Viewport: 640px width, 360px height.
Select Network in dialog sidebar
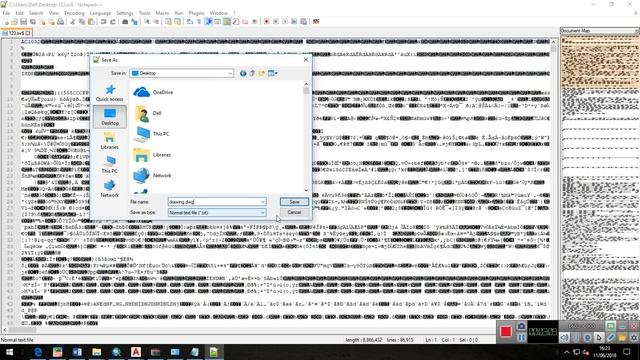[x=109, y=189]
